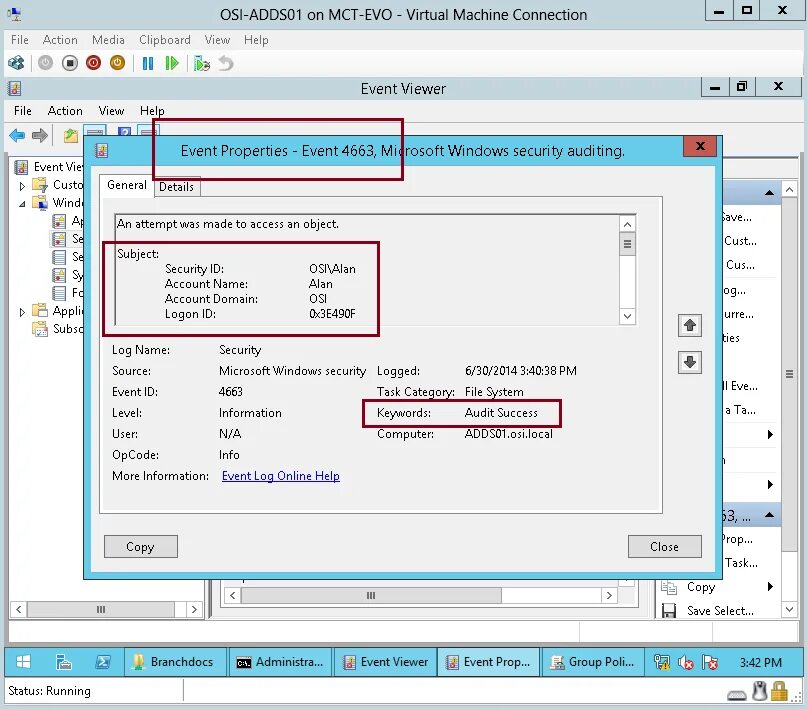Click the muted volume tray icon
The image size is (807, 709).
click(x=686, y=662)
